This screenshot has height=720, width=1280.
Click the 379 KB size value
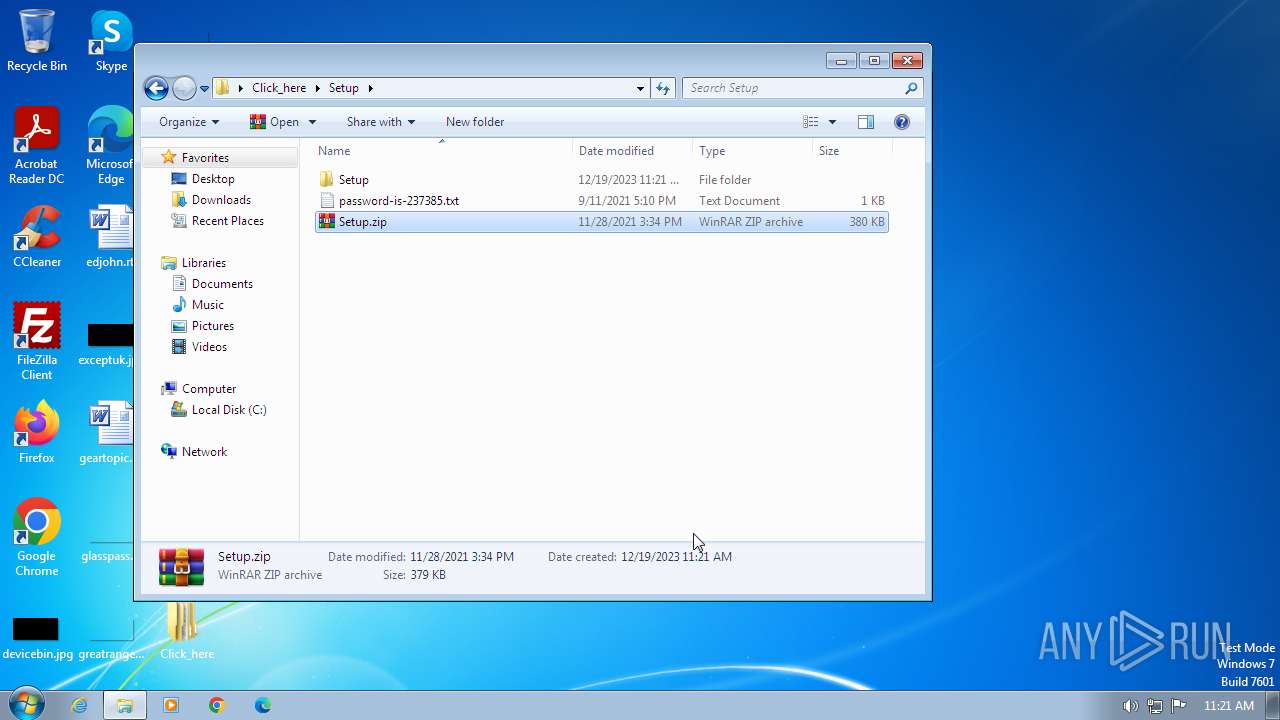(428, 575)
